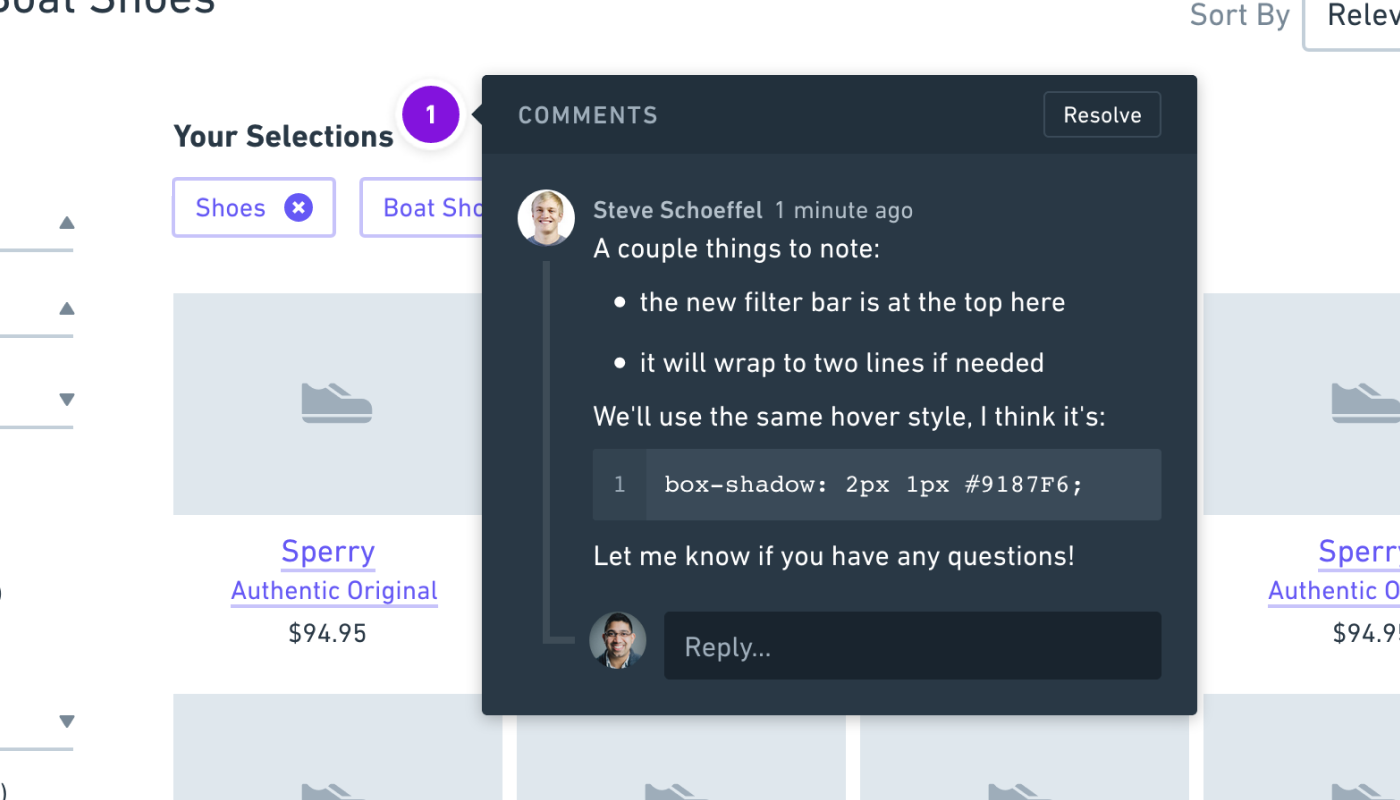Open the Relevance sort dropdown
Viewport: 1400px width, 800px height.
(1360, 16)
